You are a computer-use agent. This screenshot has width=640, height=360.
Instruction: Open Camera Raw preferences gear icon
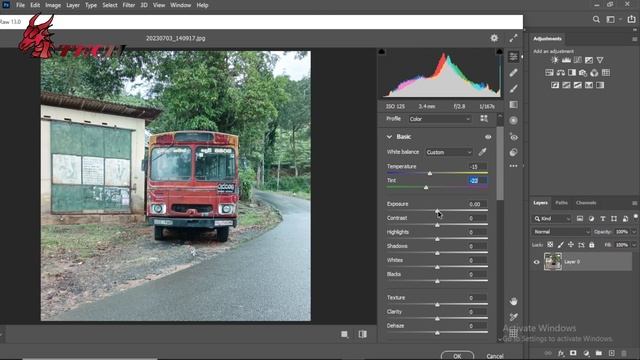point(494,38)
